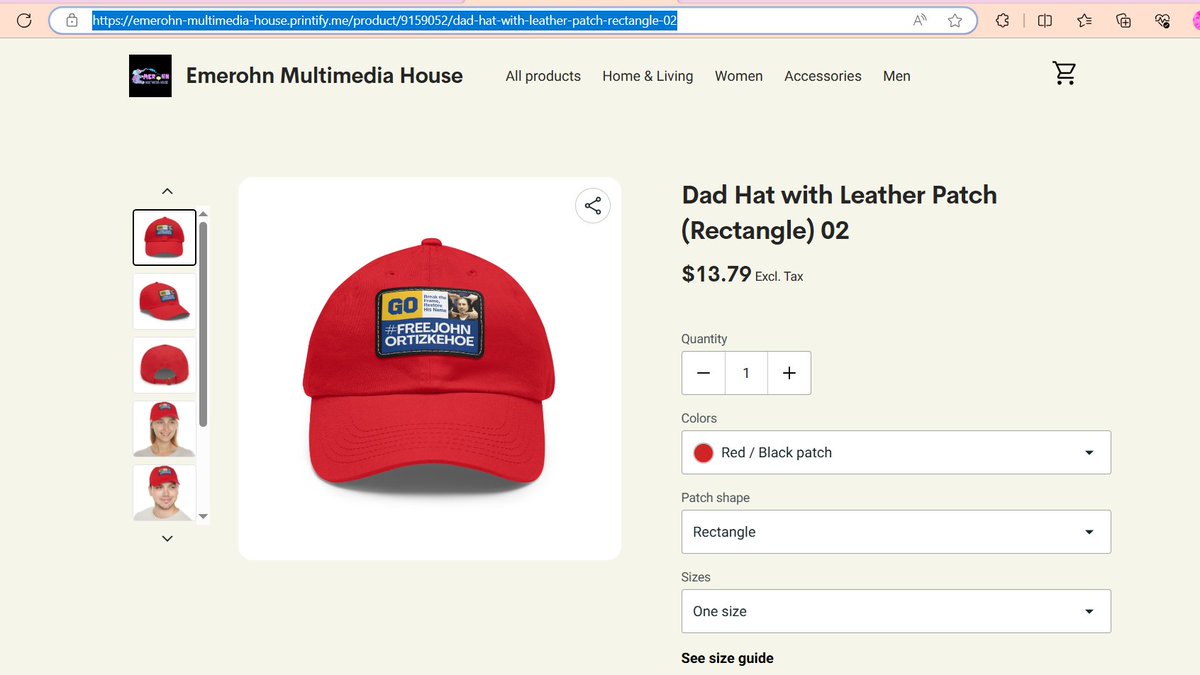
Task: Switch to the Home & Living category
Action: click(647, 76)
